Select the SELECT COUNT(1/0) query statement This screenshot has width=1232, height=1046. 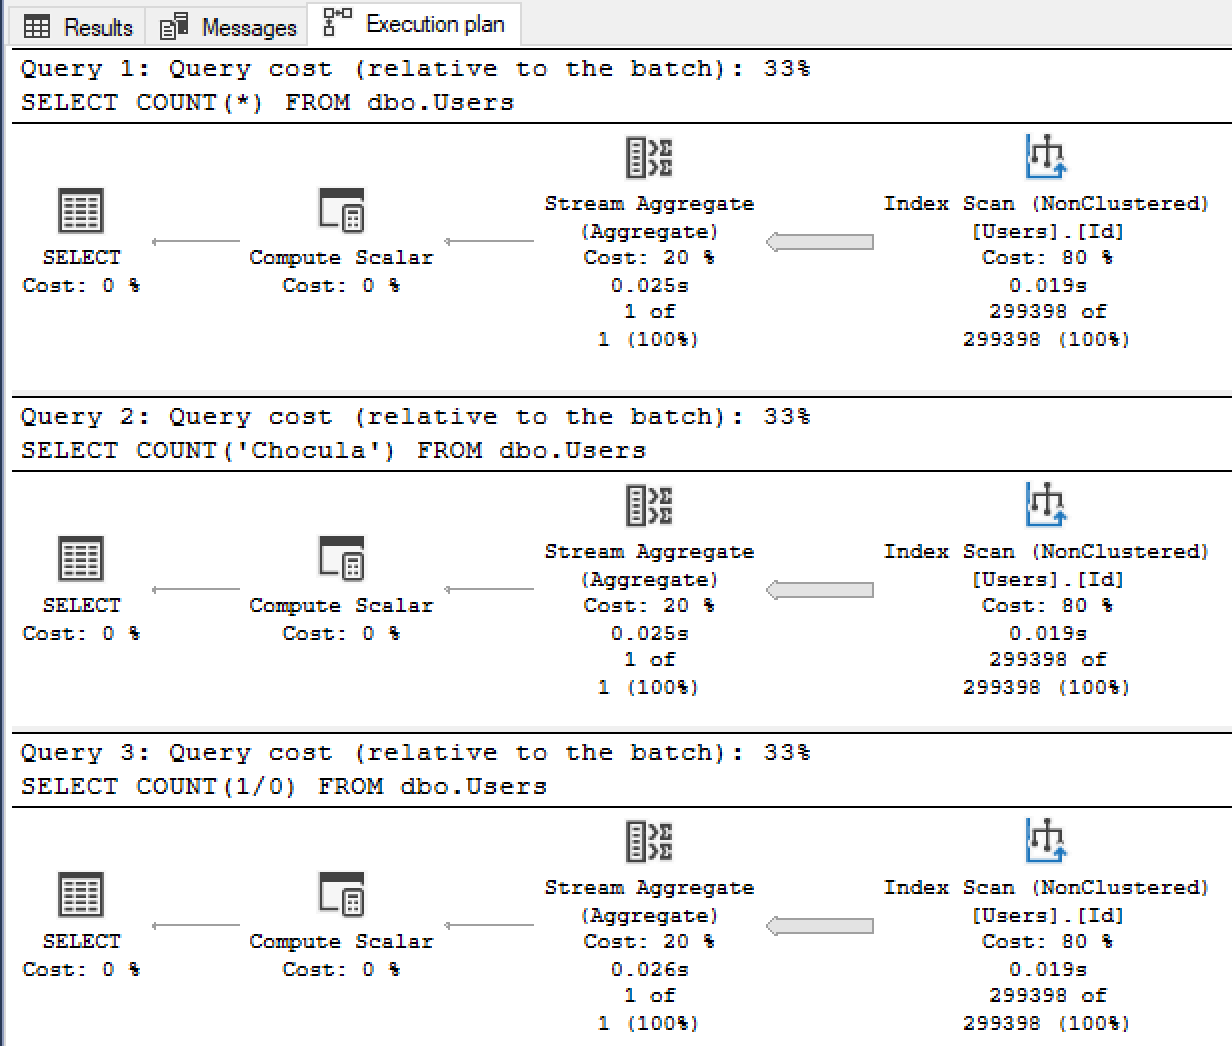tap(283, 786)
